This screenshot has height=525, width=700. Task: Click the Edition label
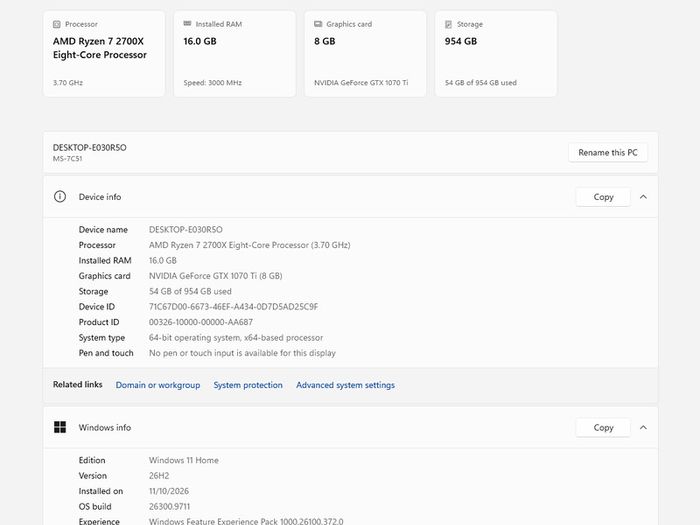tap(92, 460)
